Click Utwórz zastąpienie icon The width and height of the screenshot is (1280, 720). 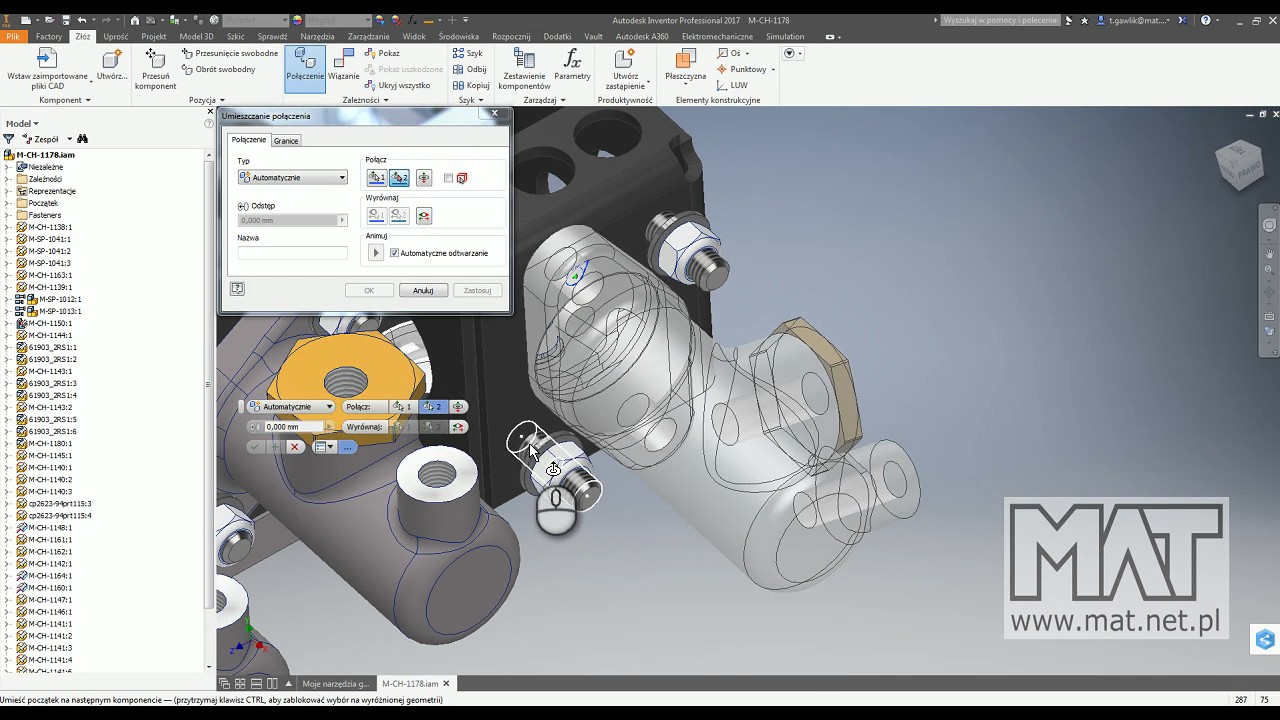625,59
